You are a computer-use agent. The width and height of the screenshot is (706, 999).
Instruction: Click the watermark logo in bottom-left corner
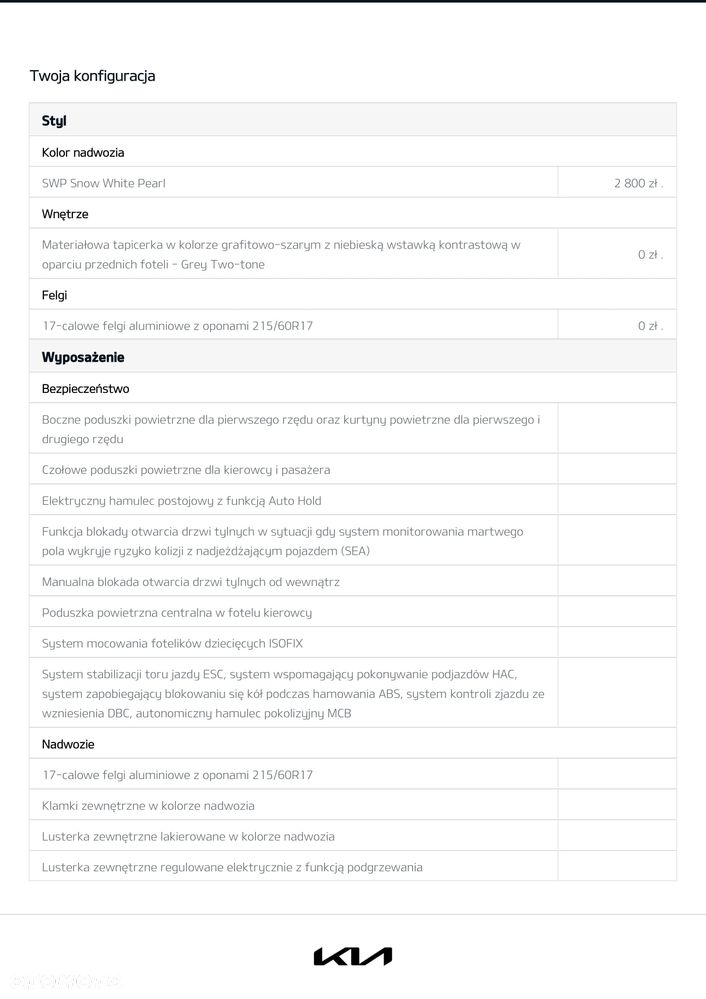point(62,982)
